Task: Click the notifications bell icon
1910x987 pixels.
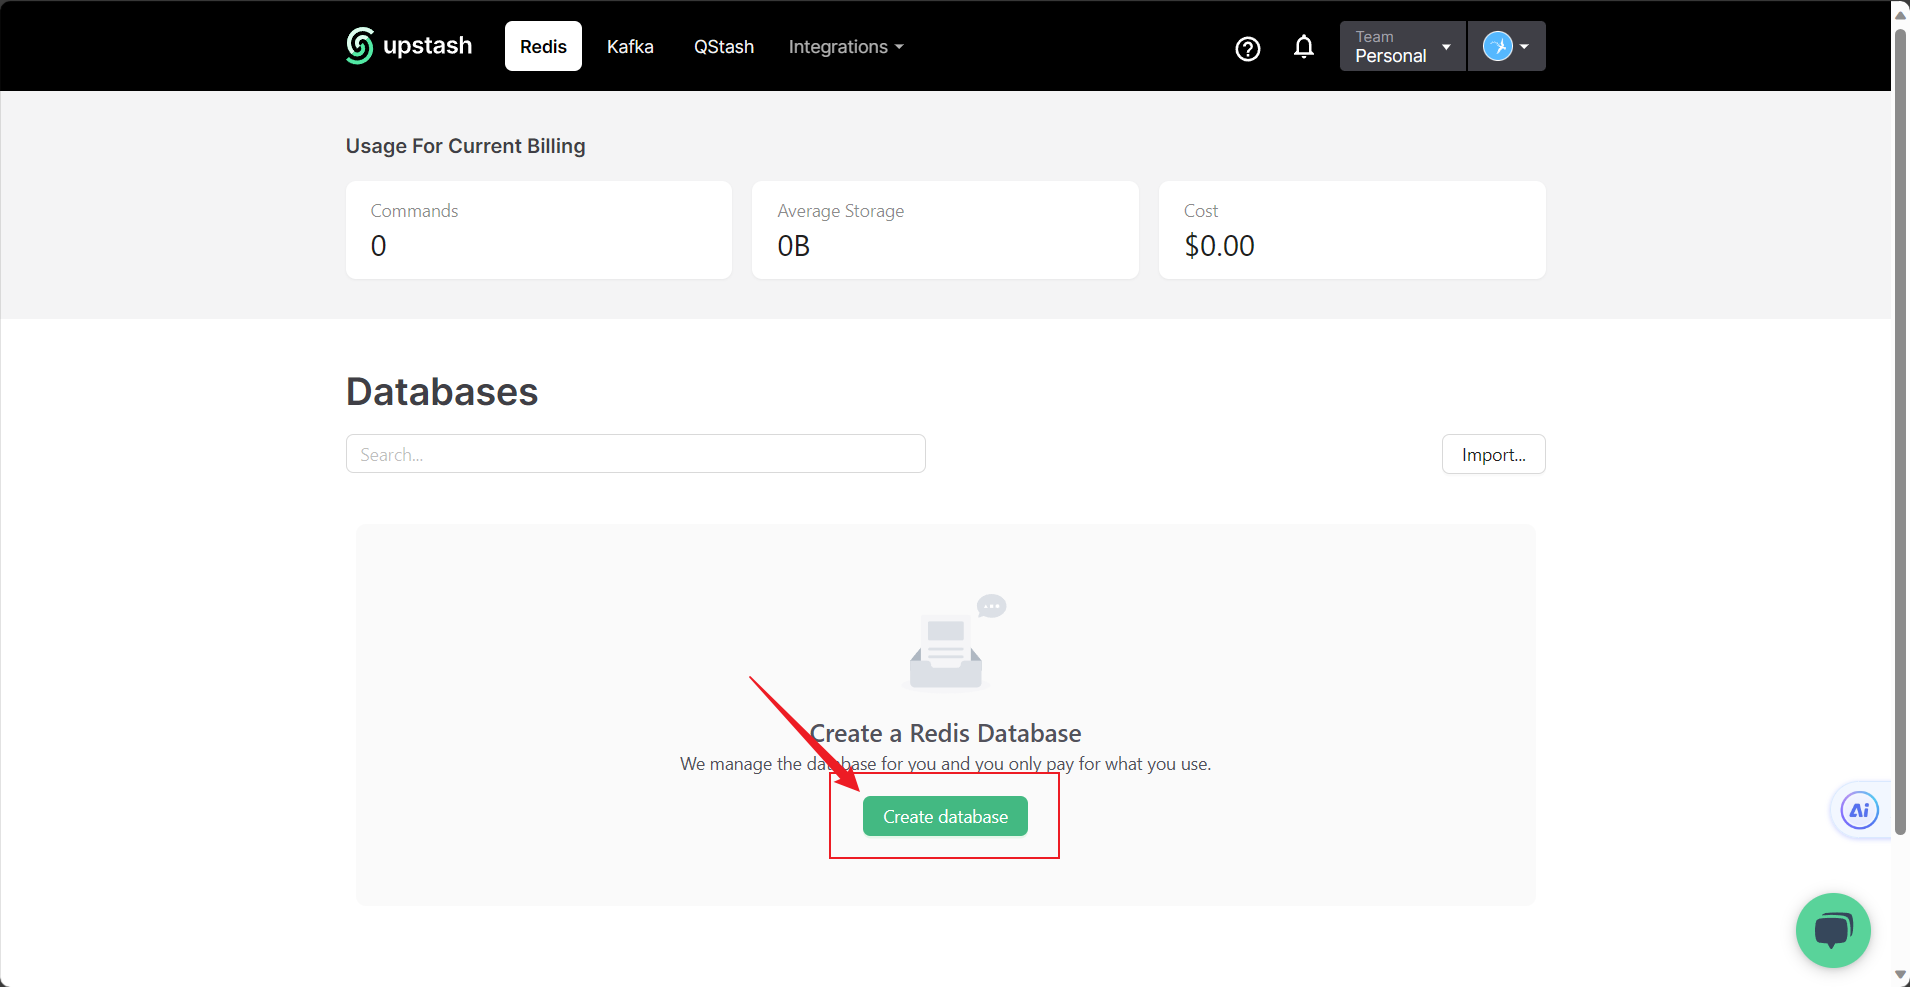Action: [x=1304, y=46]
